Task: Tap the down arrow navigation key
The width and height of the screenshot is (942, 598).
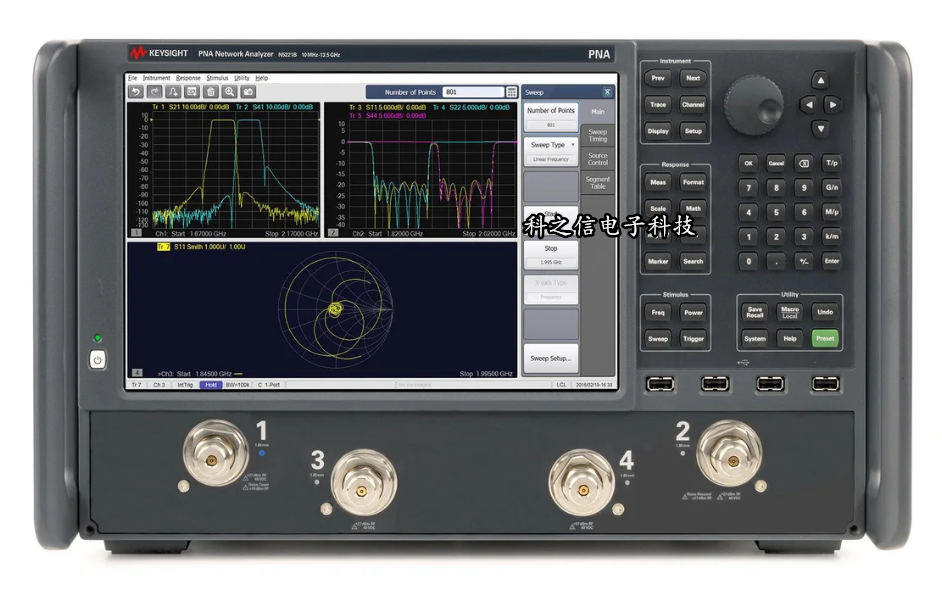Action: pos(820,128)
